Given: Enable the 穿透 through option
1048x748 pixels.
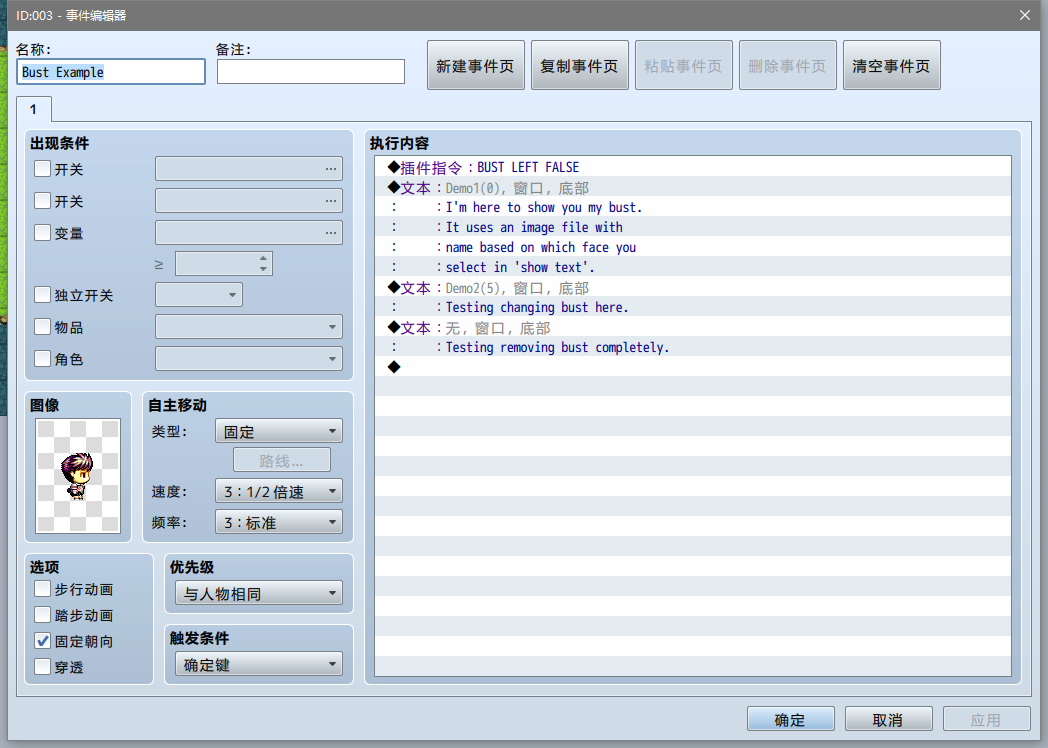Looking at the screenshot, I should click(x=42, y=666).
